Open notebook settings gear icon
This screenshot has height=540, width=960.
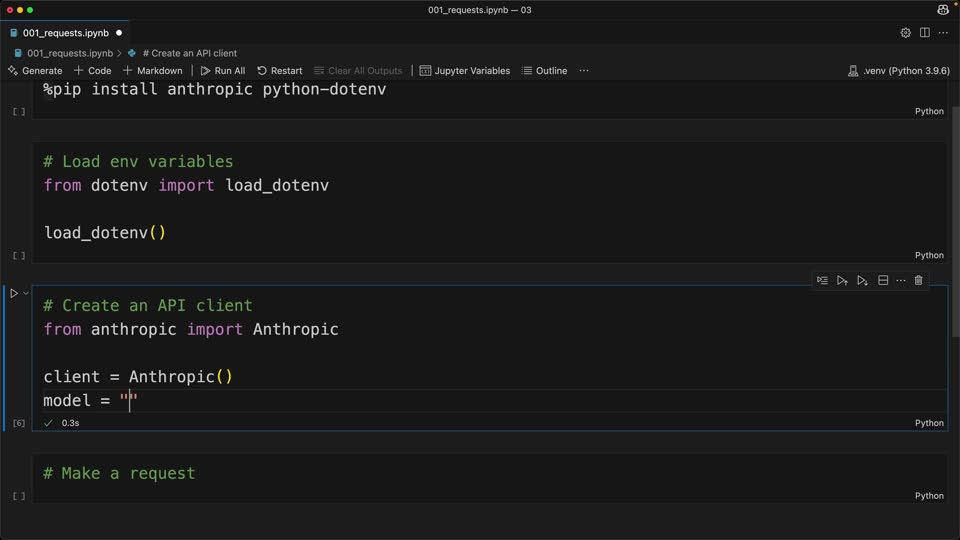tap(906, 33)
